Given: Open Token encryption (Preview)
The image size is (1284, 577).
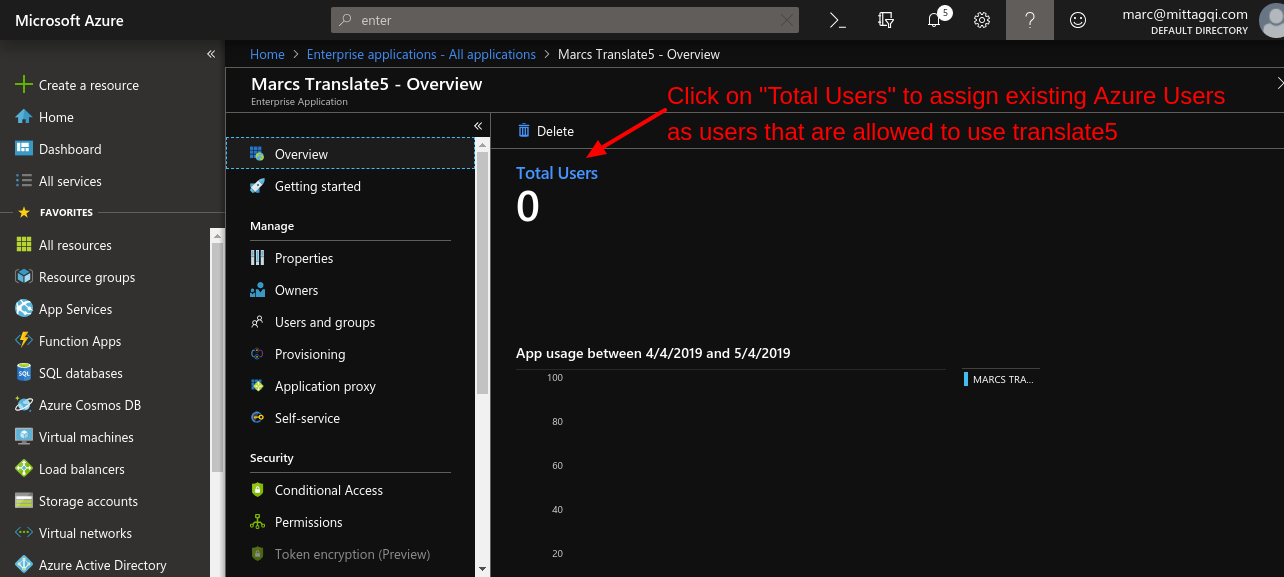Looking at the screenshot, I should pyautogui.click(x=350, y=554).
